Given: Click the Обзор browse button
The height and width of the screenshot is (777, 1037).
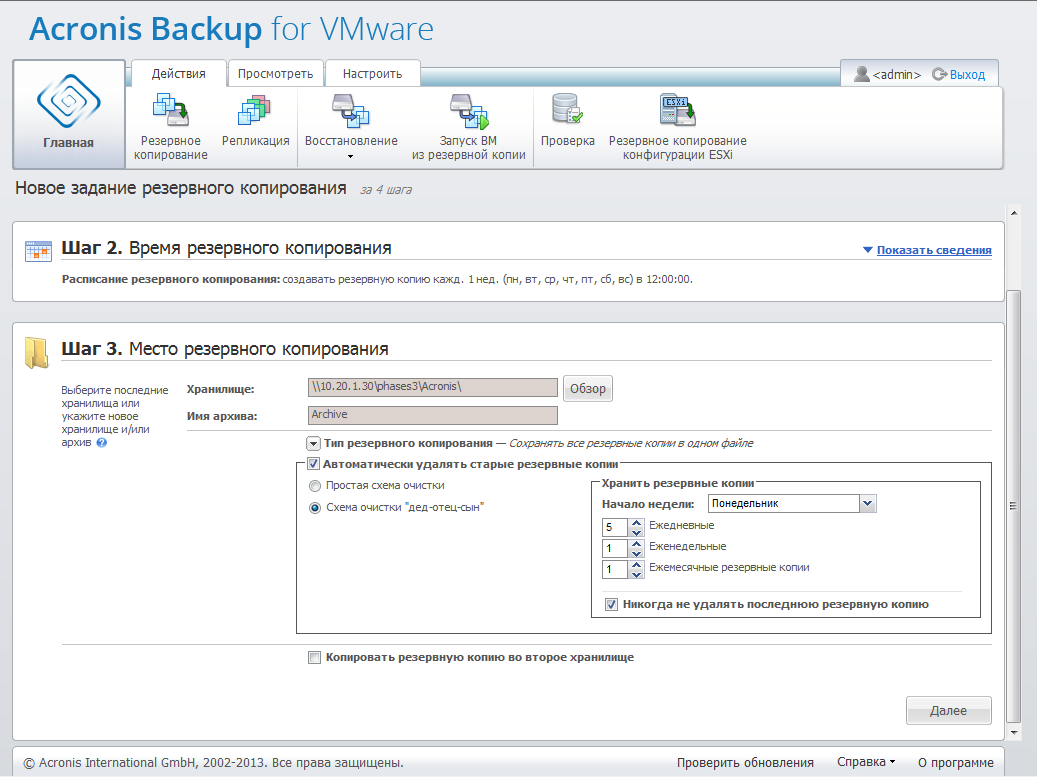Looking at the screenshot, I should pyautogui.click(x=587, y=389).
